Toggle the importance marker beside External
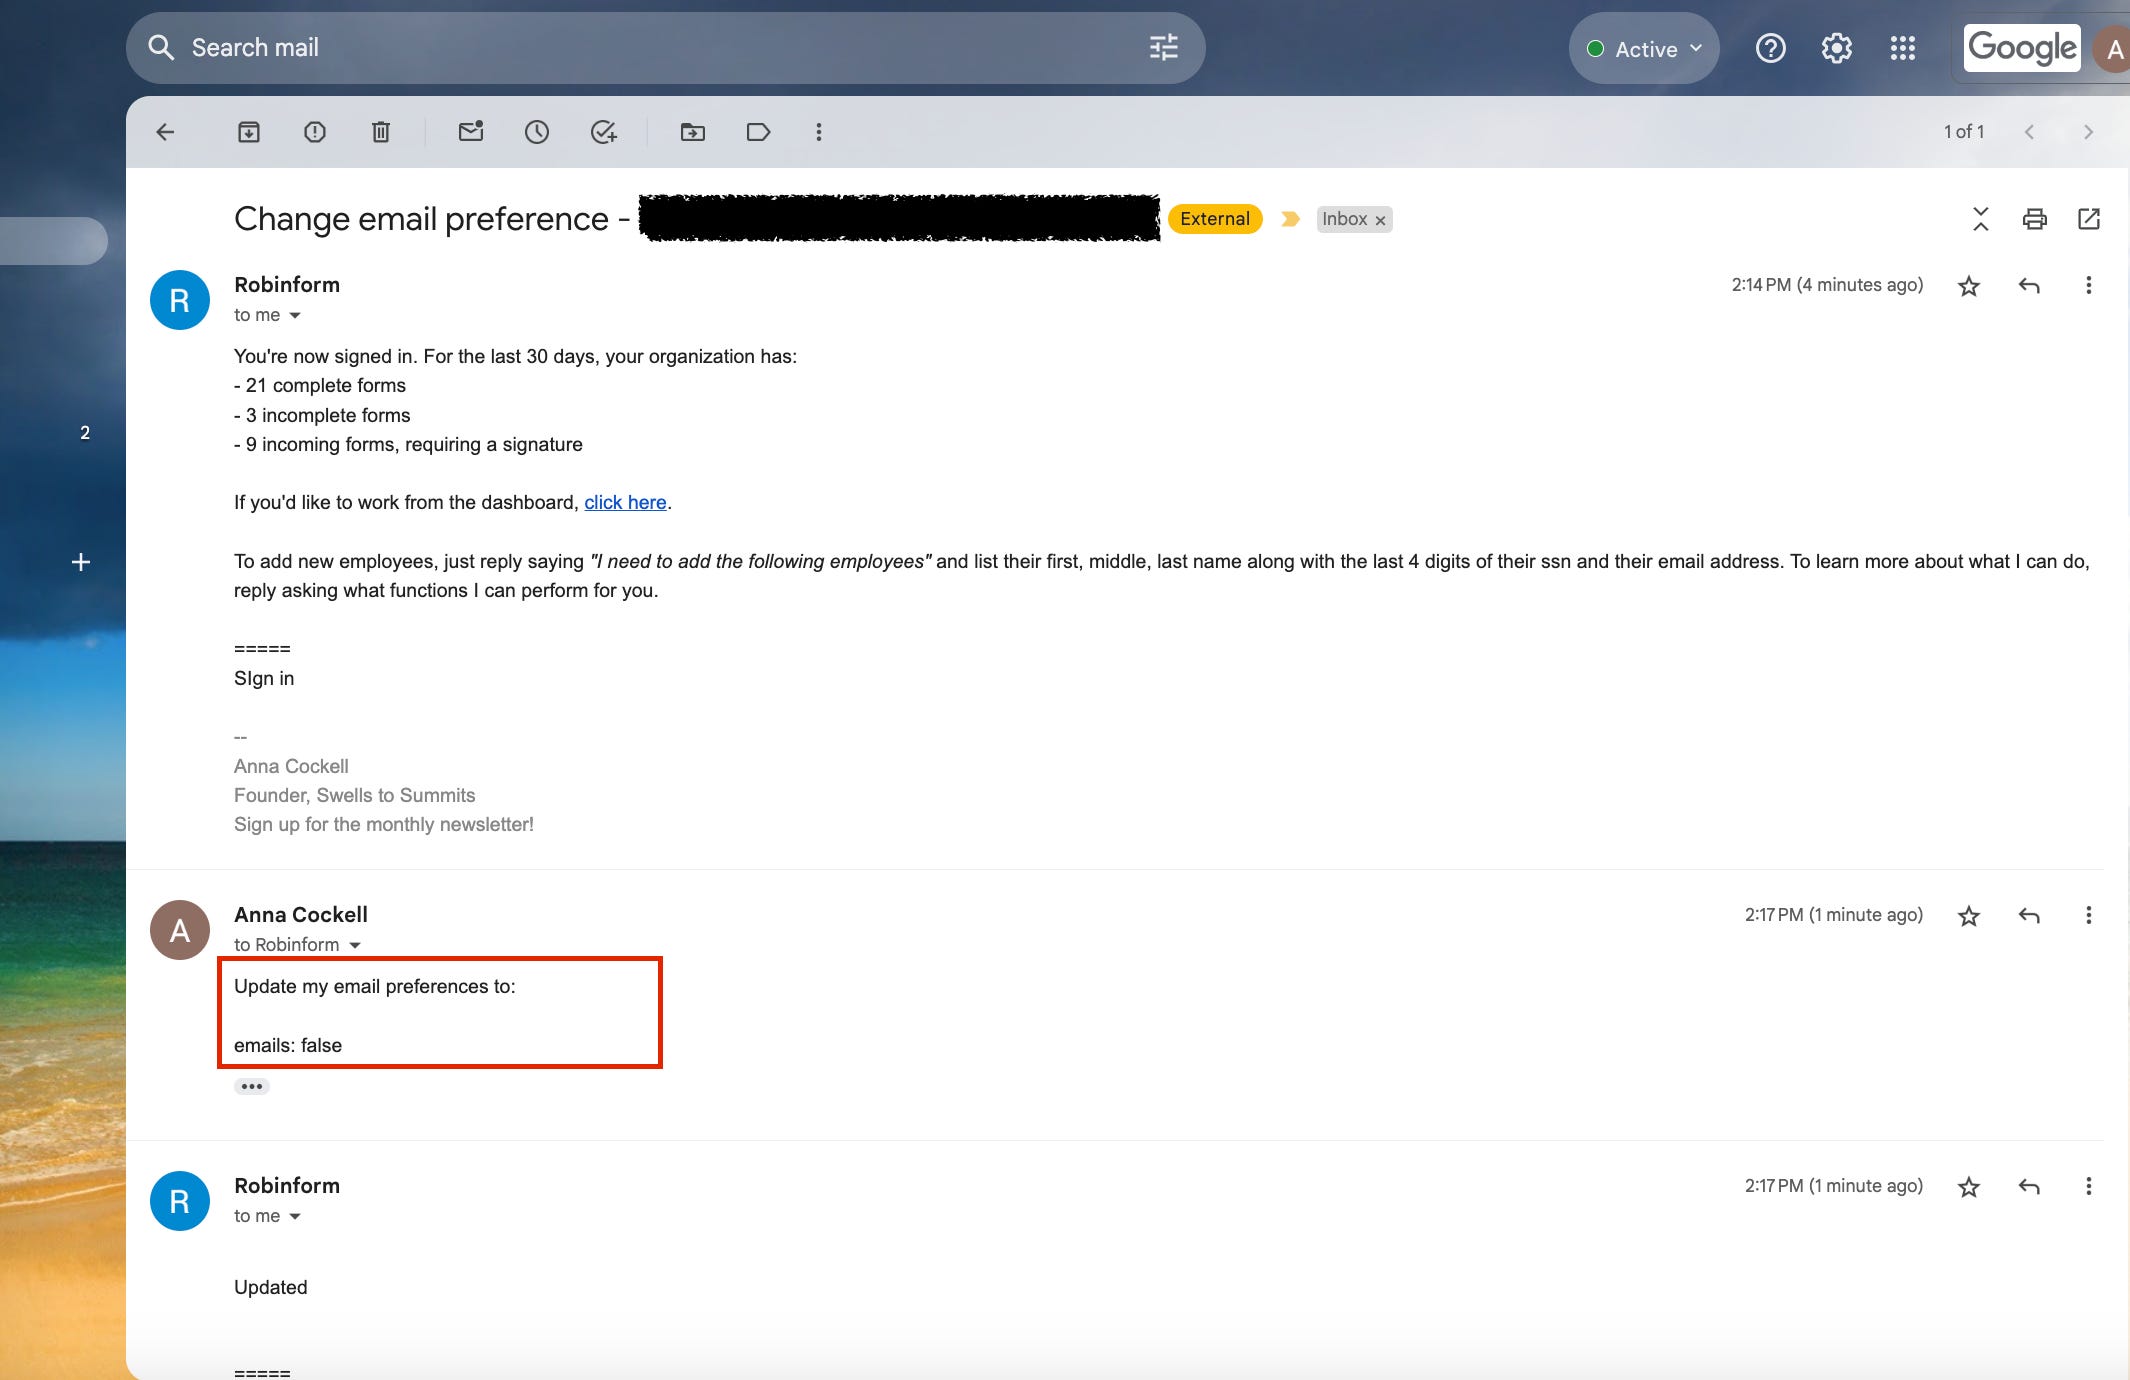2130x1380 pixels. 1290,219
